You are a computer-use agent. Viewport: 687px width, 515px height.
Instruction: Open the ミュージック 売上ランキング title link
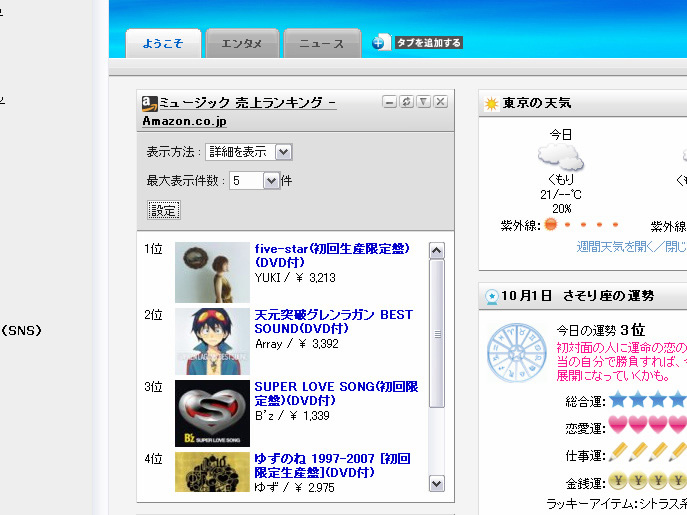click(x=239, y=111)
